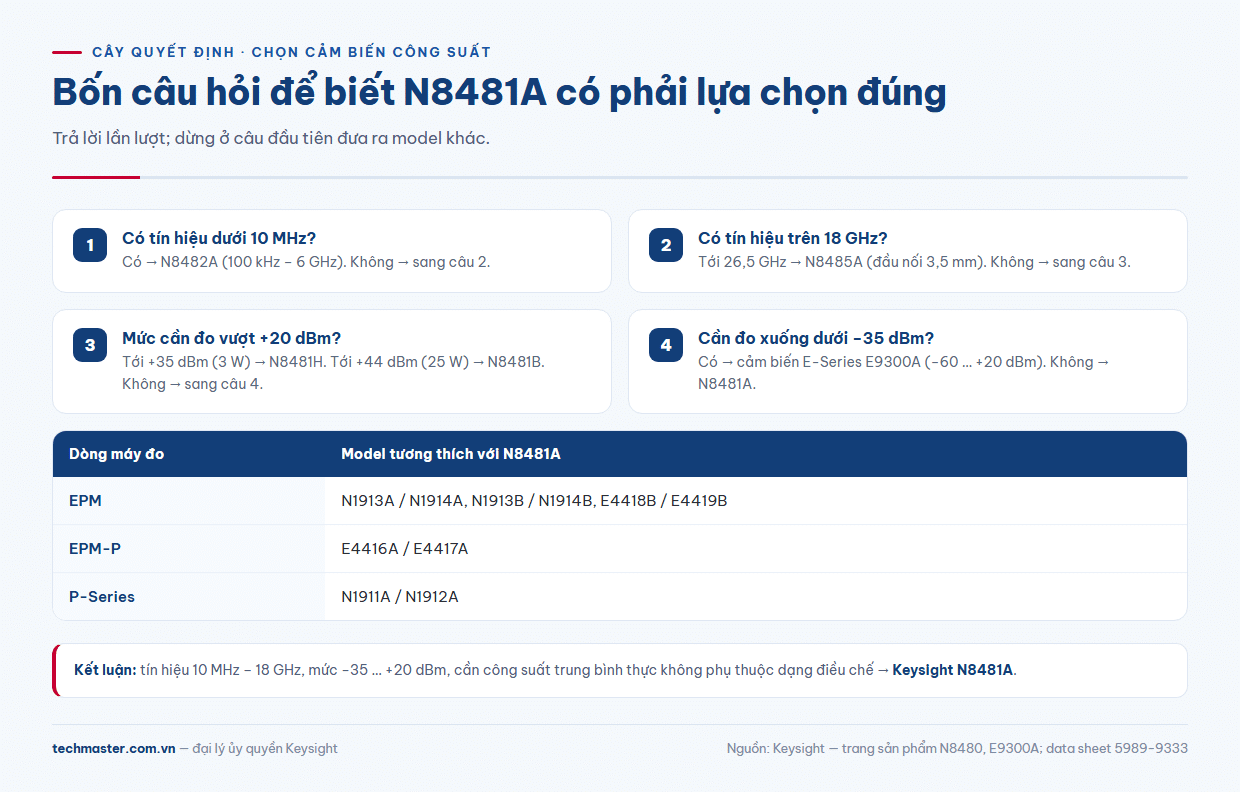Select the "EPM" row label in the table
The image size is (1240, 792).
click(85, 500)
